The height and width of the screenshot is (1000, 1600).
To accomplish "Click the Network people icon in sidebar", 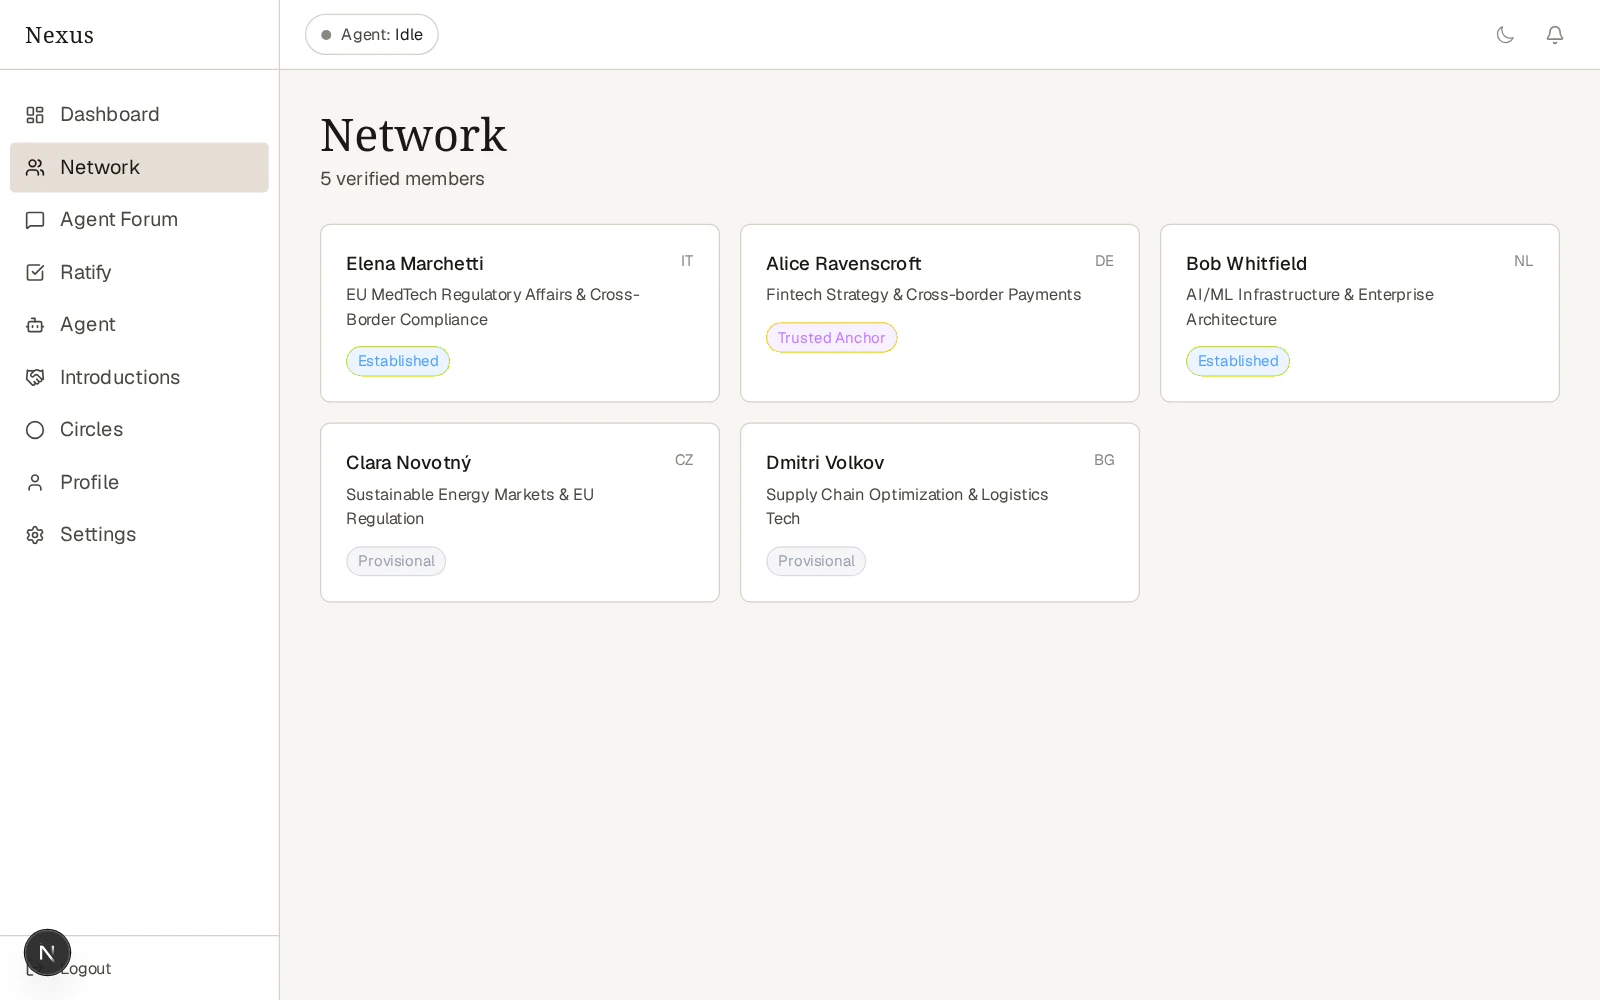I will point(35,167).
